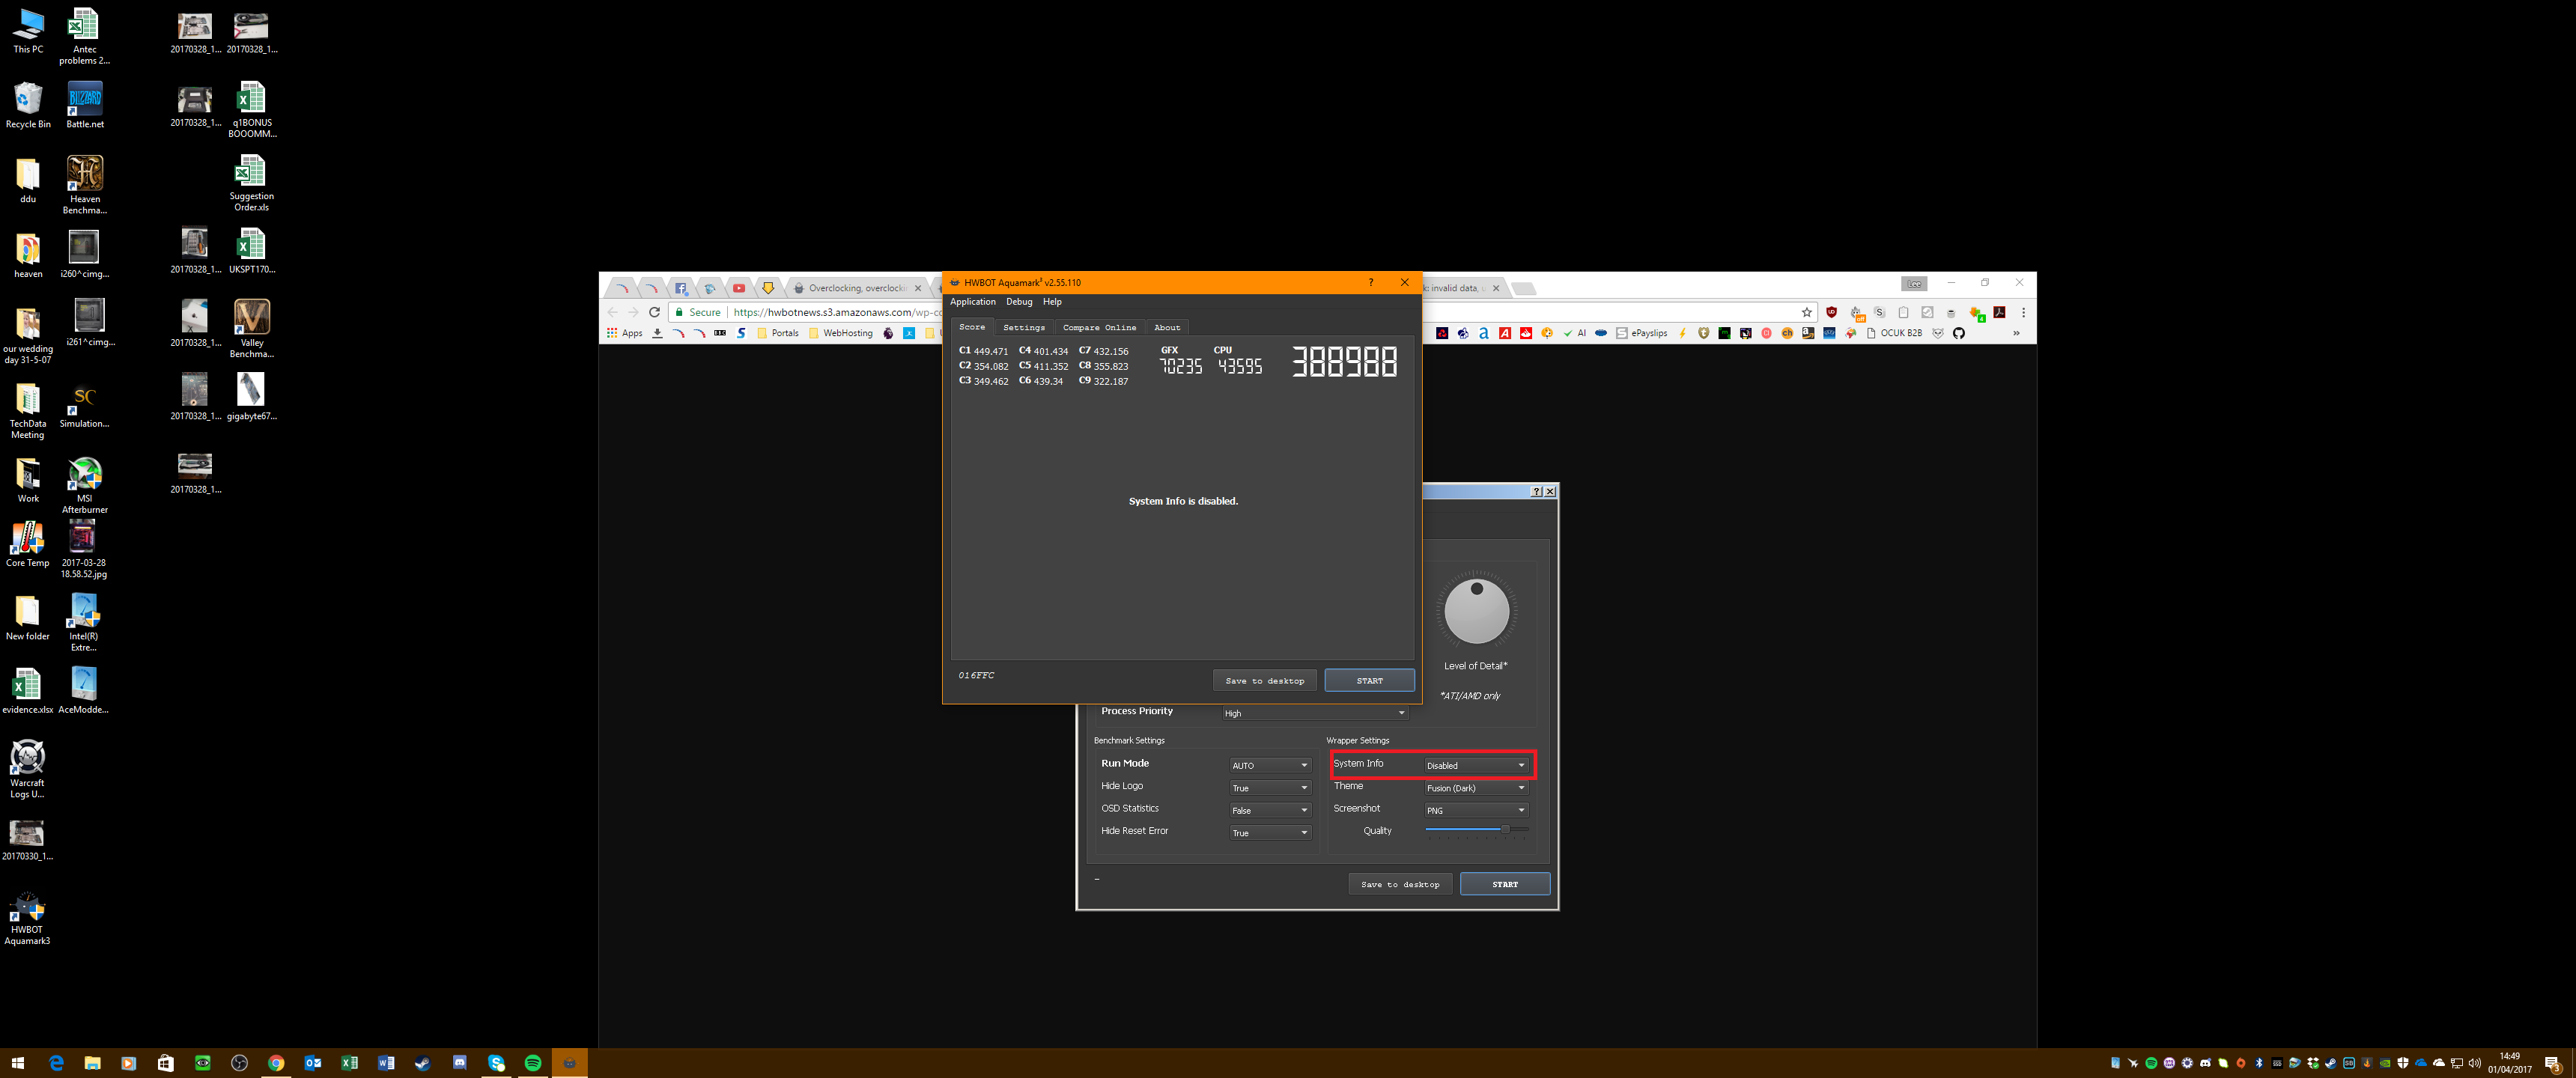Image resolution: width=2576 pixels, height=1078 pixels.
Task: Open WebHosting bookmark folder
Action: pyautogui.click(x=841, y=333)
